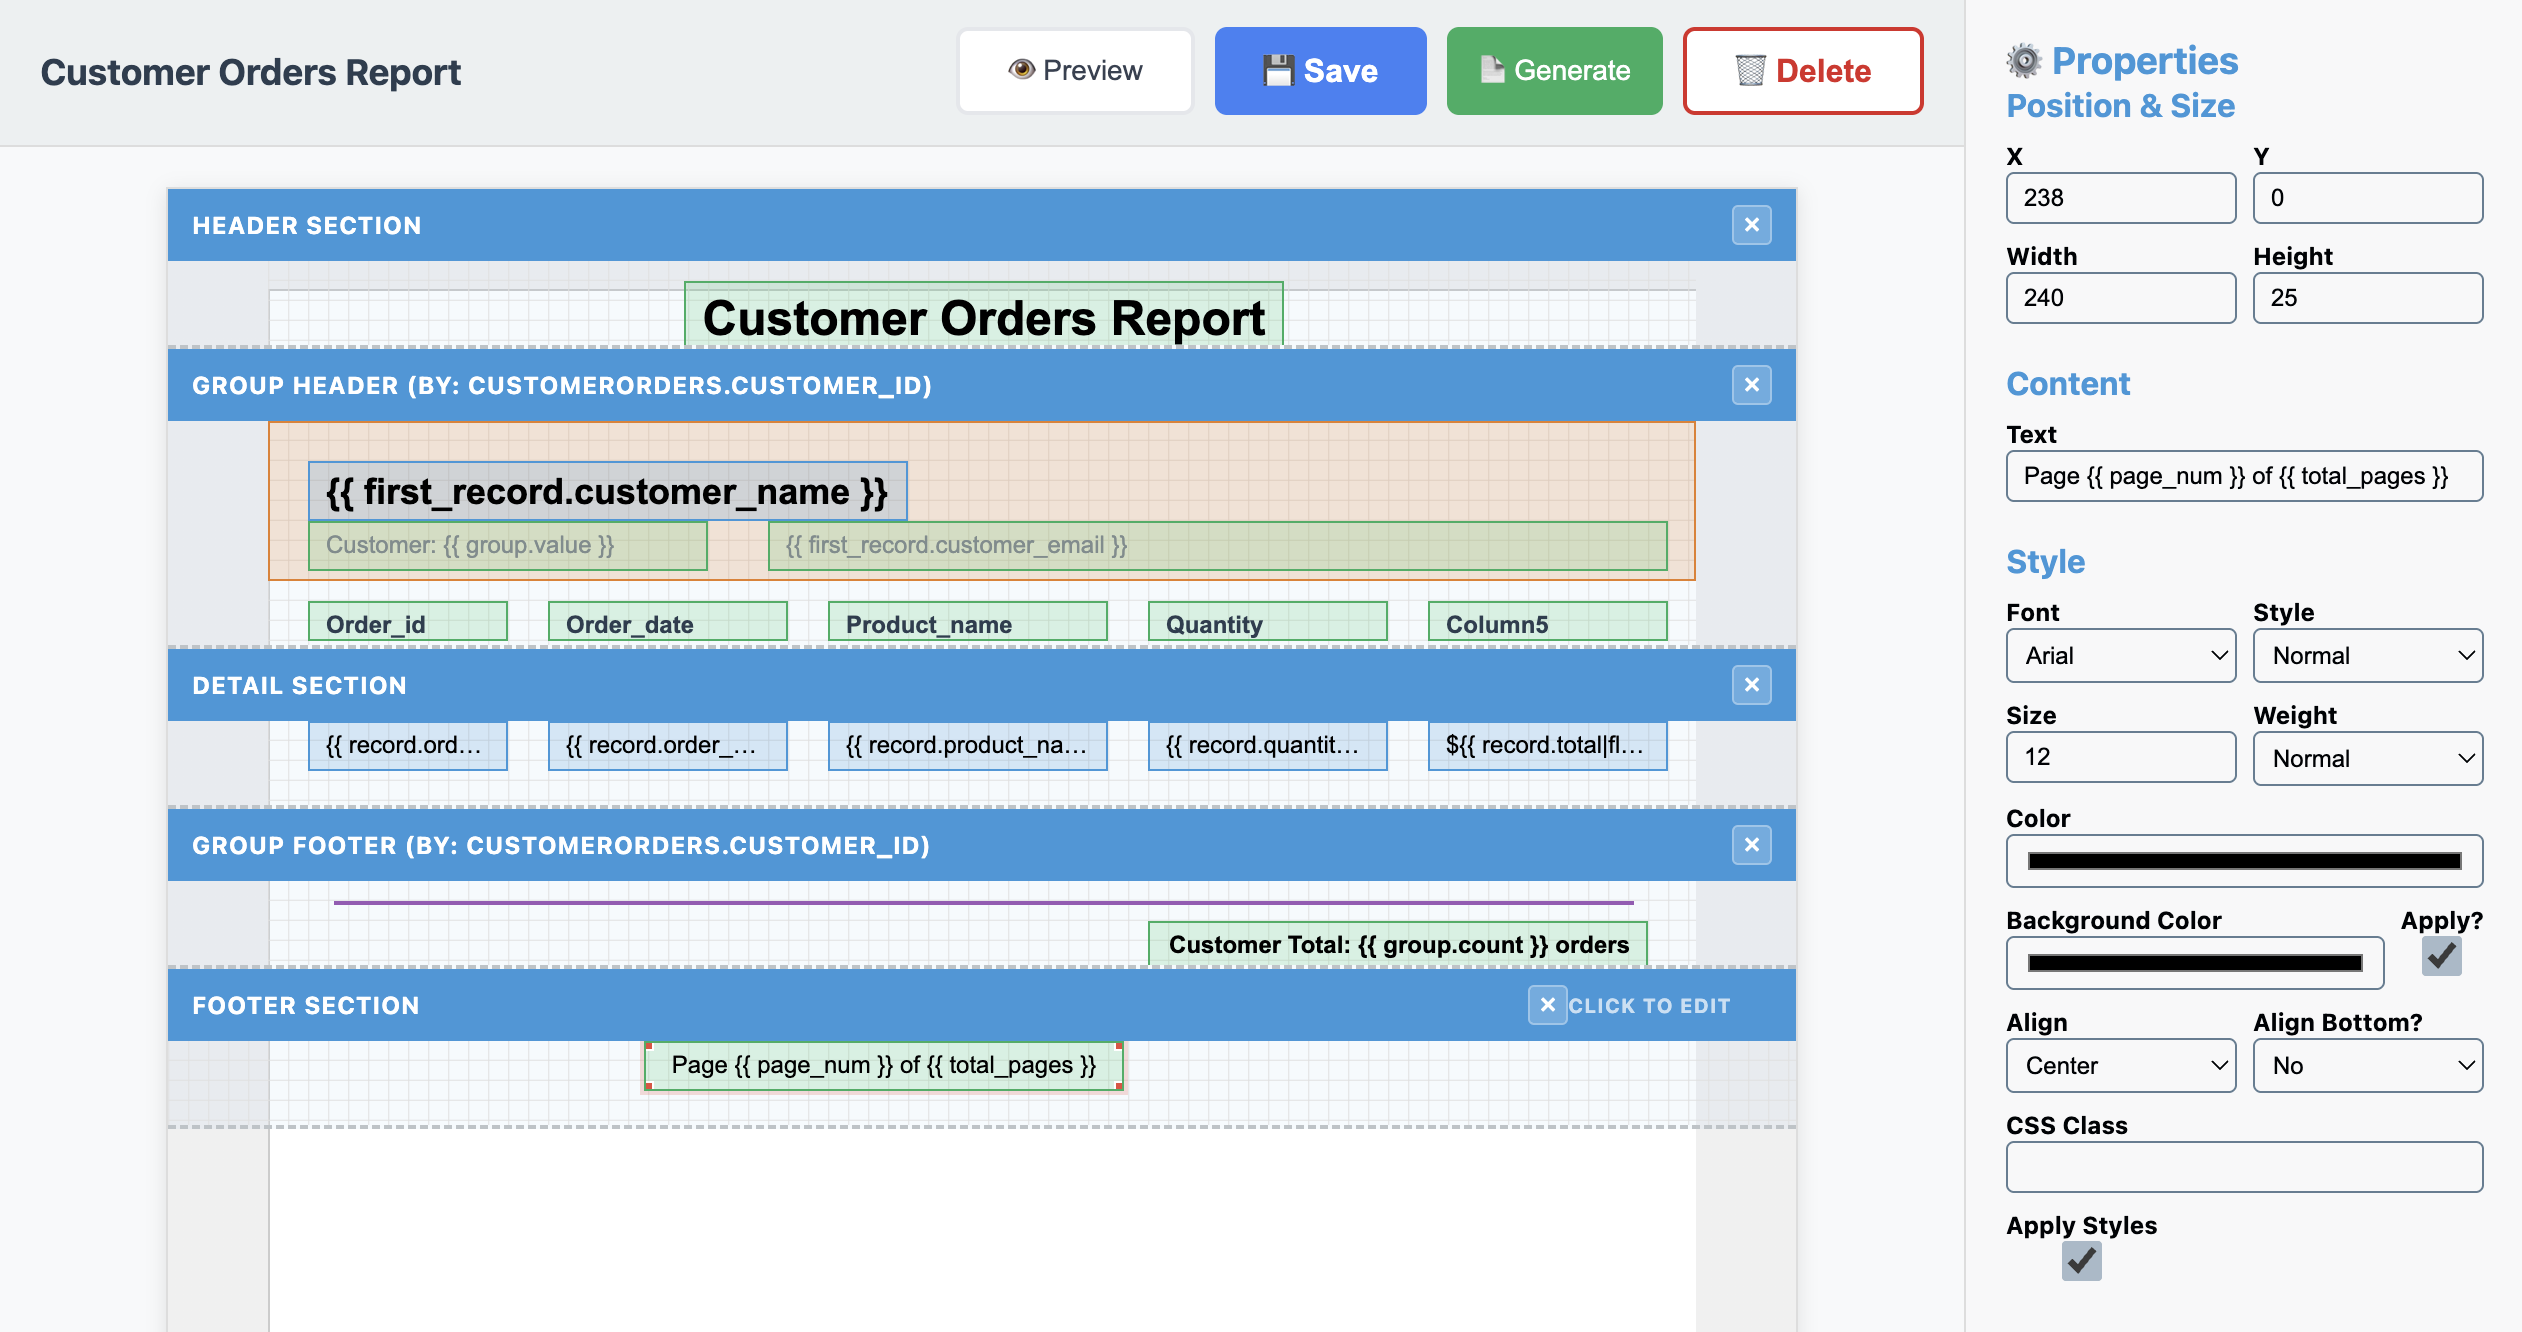Edit the page number Text field
This screenshot has width=2522, height=1332.
(2244, 476)
